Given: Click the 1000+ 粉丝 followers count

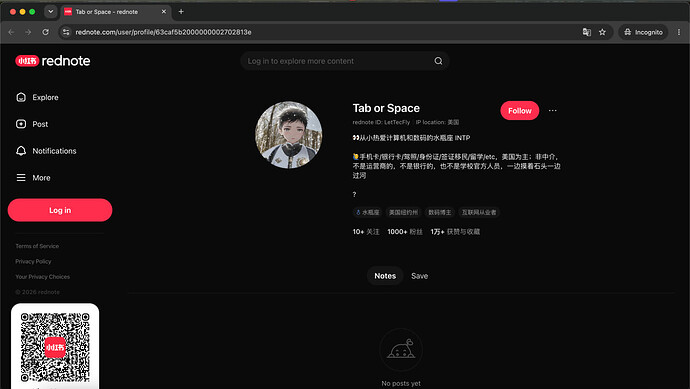Looking at the screenshot, I should (x=405, y=231).
